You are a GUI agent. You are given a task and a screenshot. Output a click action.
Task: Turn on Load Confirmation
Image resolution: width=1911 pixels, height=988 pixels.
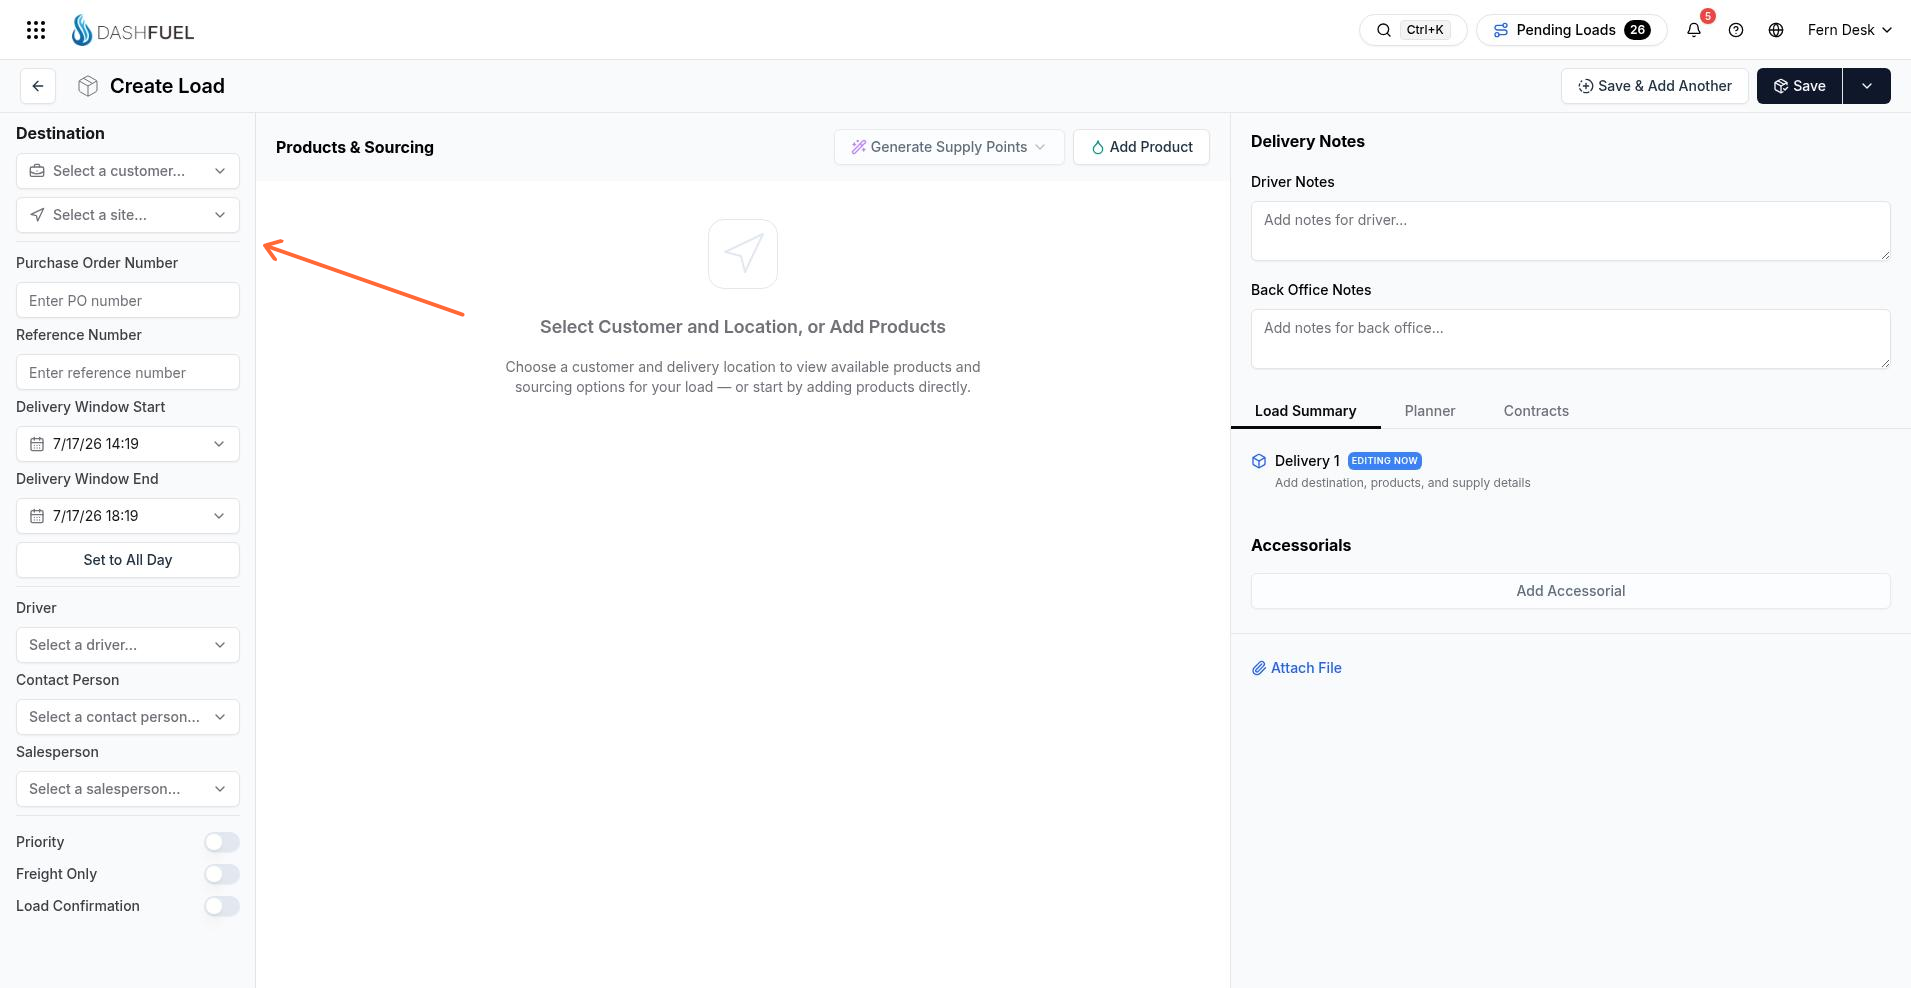222,906
